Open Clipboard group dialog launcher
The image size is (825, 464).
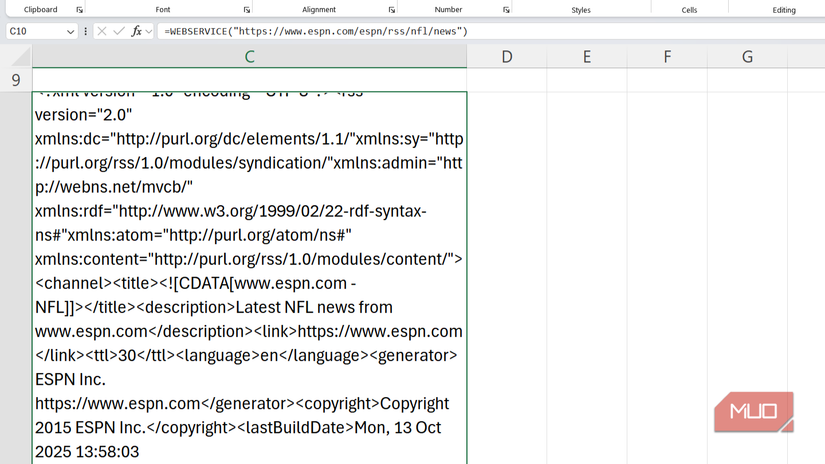79,10
